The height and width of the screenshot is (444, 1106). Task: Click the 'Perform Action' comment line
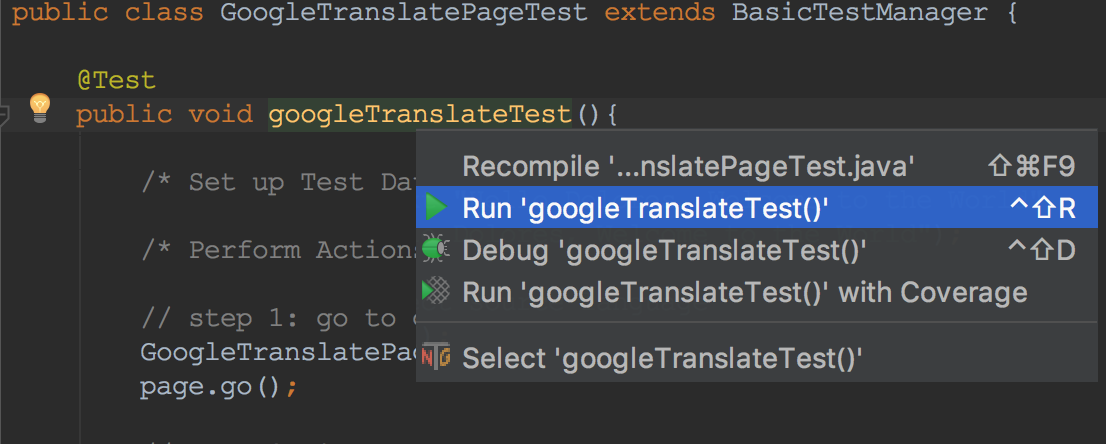tap(279, 251)
